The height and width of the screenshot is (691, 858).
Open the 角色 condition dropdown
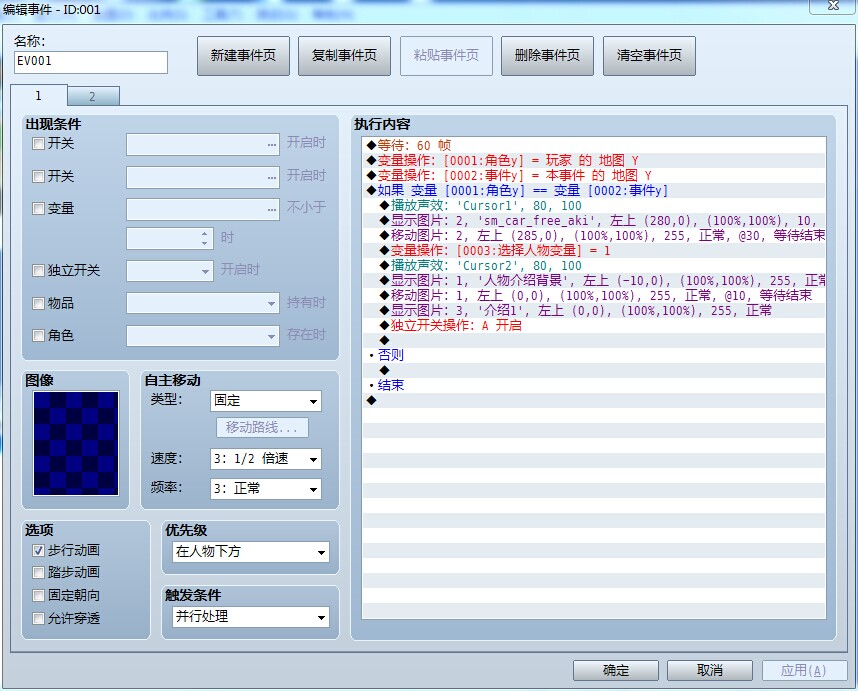coord(202,336)
